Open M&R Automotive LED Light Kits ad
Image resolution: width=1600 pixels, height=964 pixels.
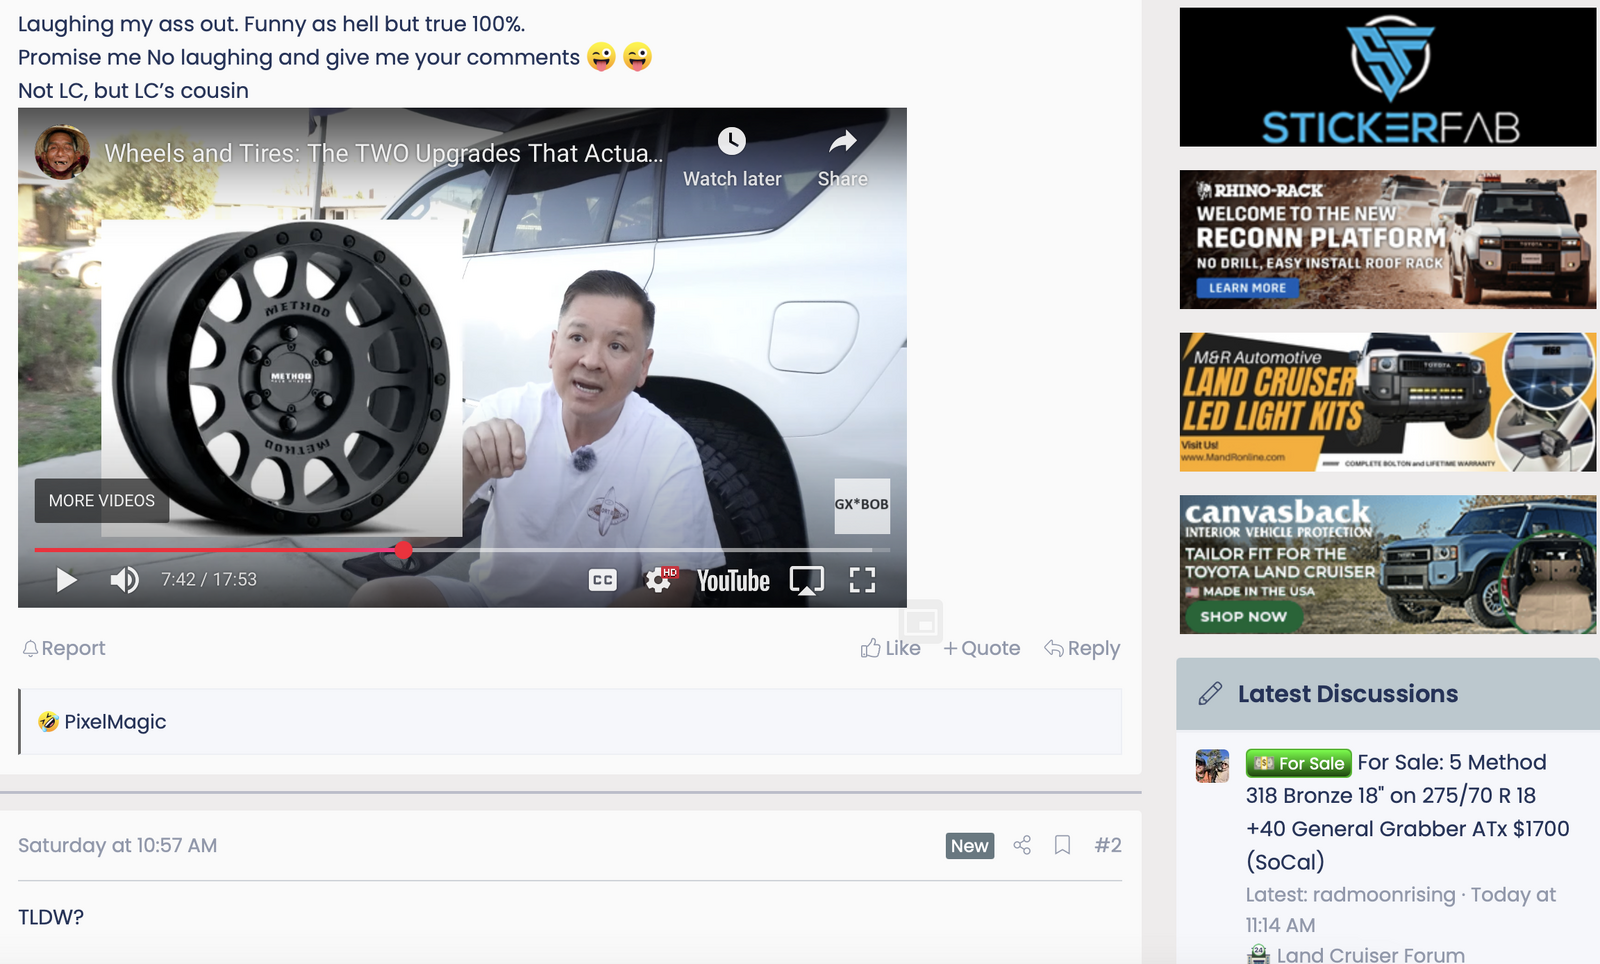click(x=1388, y=402)
